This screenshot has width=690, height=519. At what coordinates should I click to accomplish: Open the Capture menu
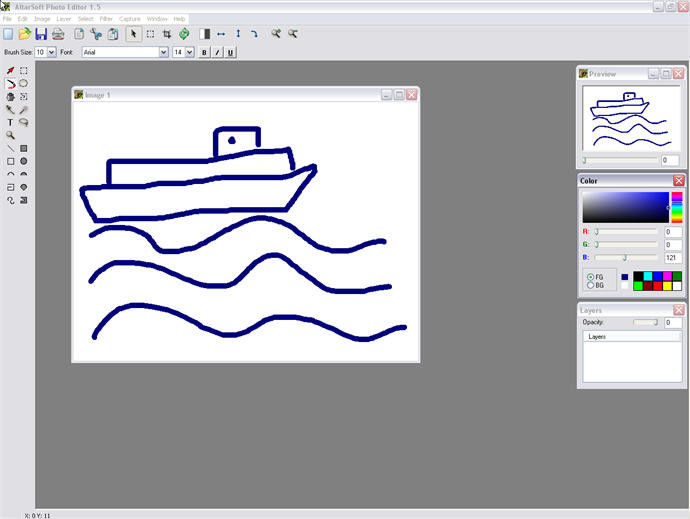pos(130,19)
